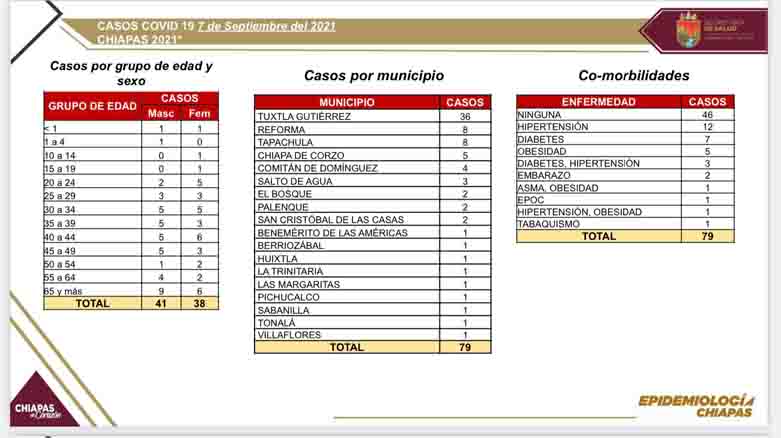Select the 'TAPACHULA' municipality row
Image resolution: width=781 pixels, height=438 pixels.
tap(373, 143)
